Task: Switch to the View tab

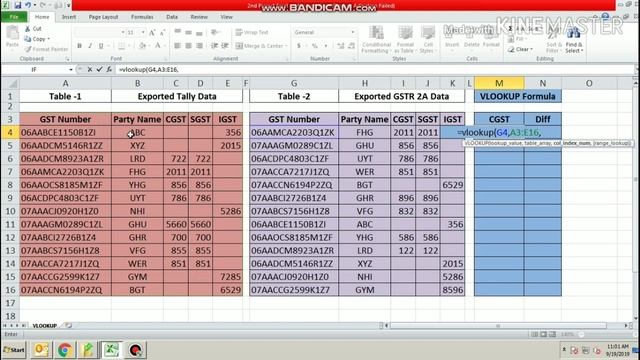Action: coord(227,17)
